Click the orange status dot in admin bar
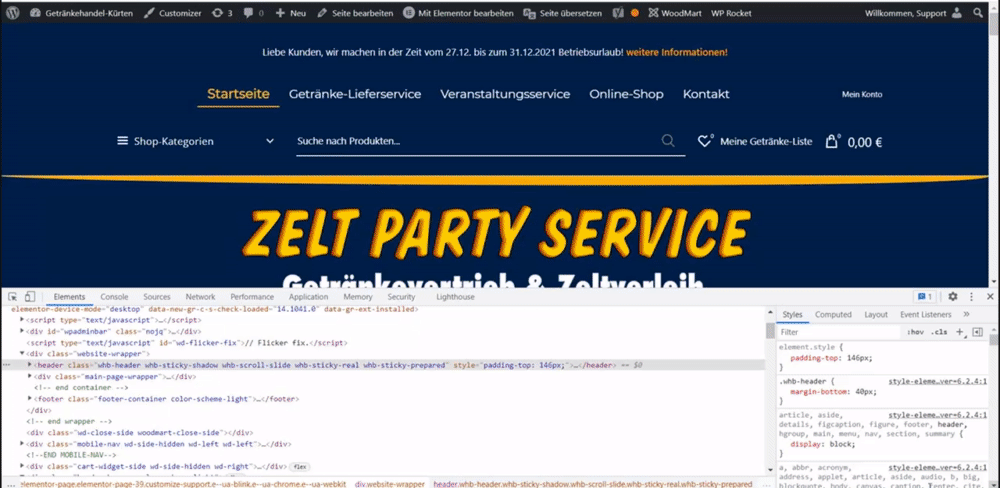The height and width of the screenshot is (488, 1000). pos(635,13)
